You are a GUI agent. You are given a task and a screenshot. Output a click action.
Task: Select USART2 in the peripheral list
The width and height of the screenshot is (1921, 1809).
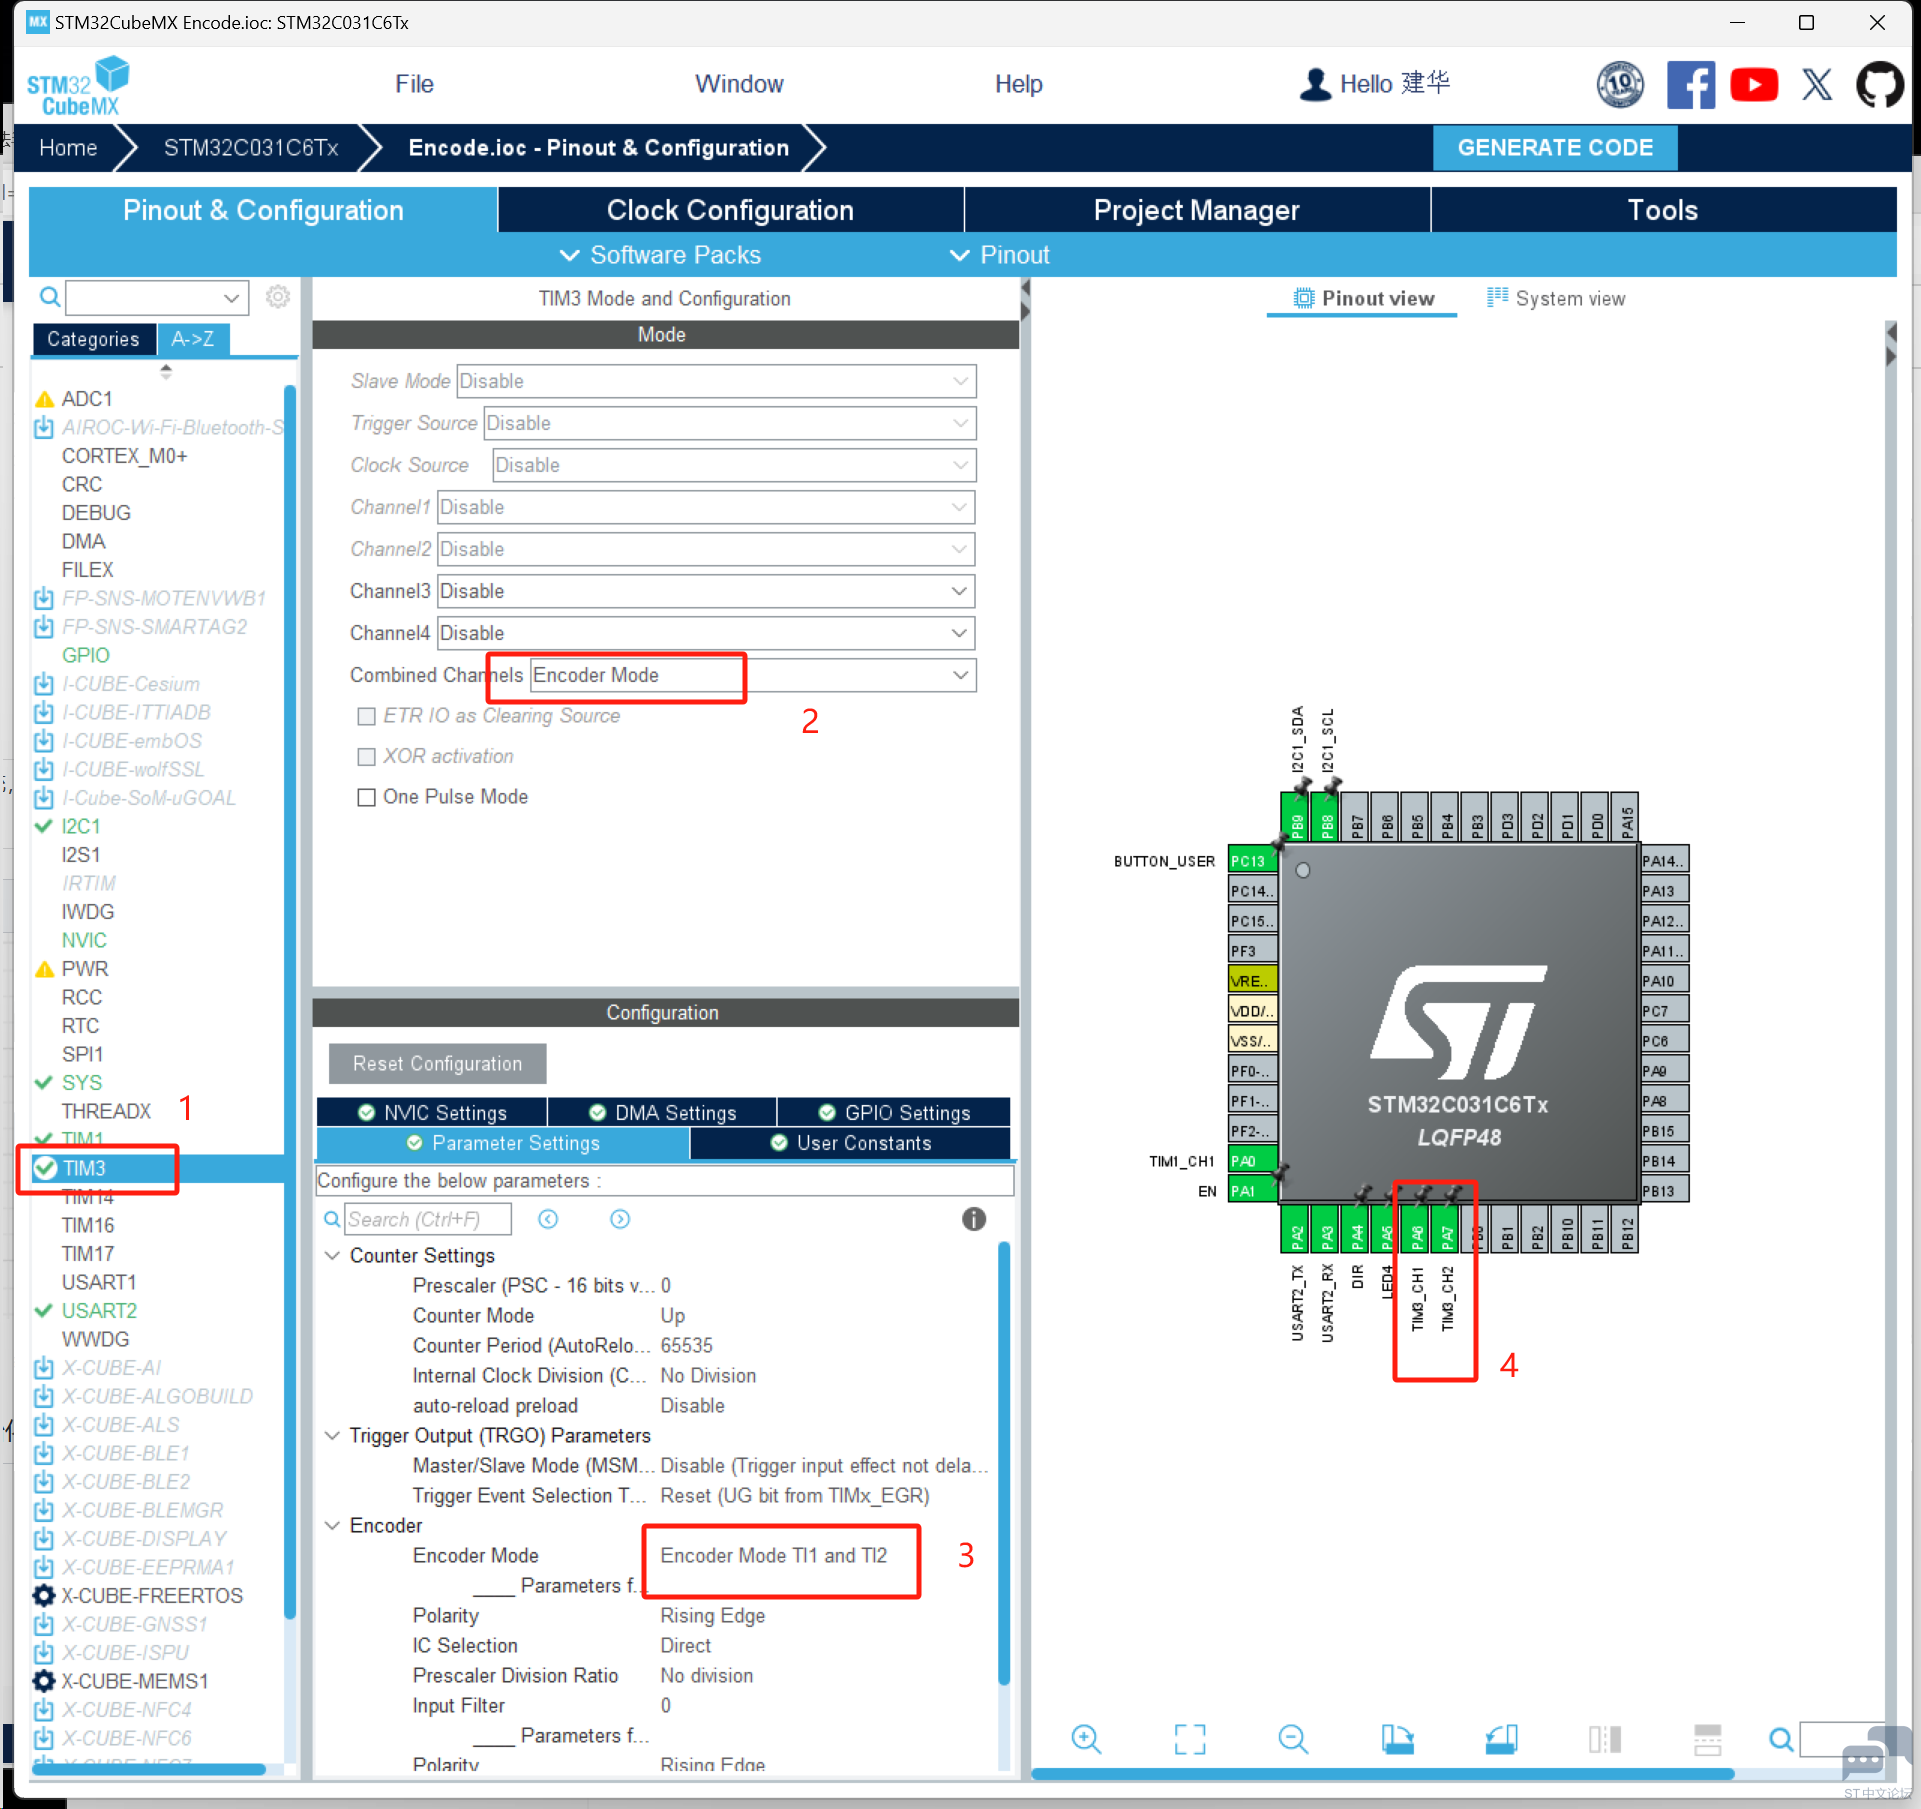(99, 1311)
